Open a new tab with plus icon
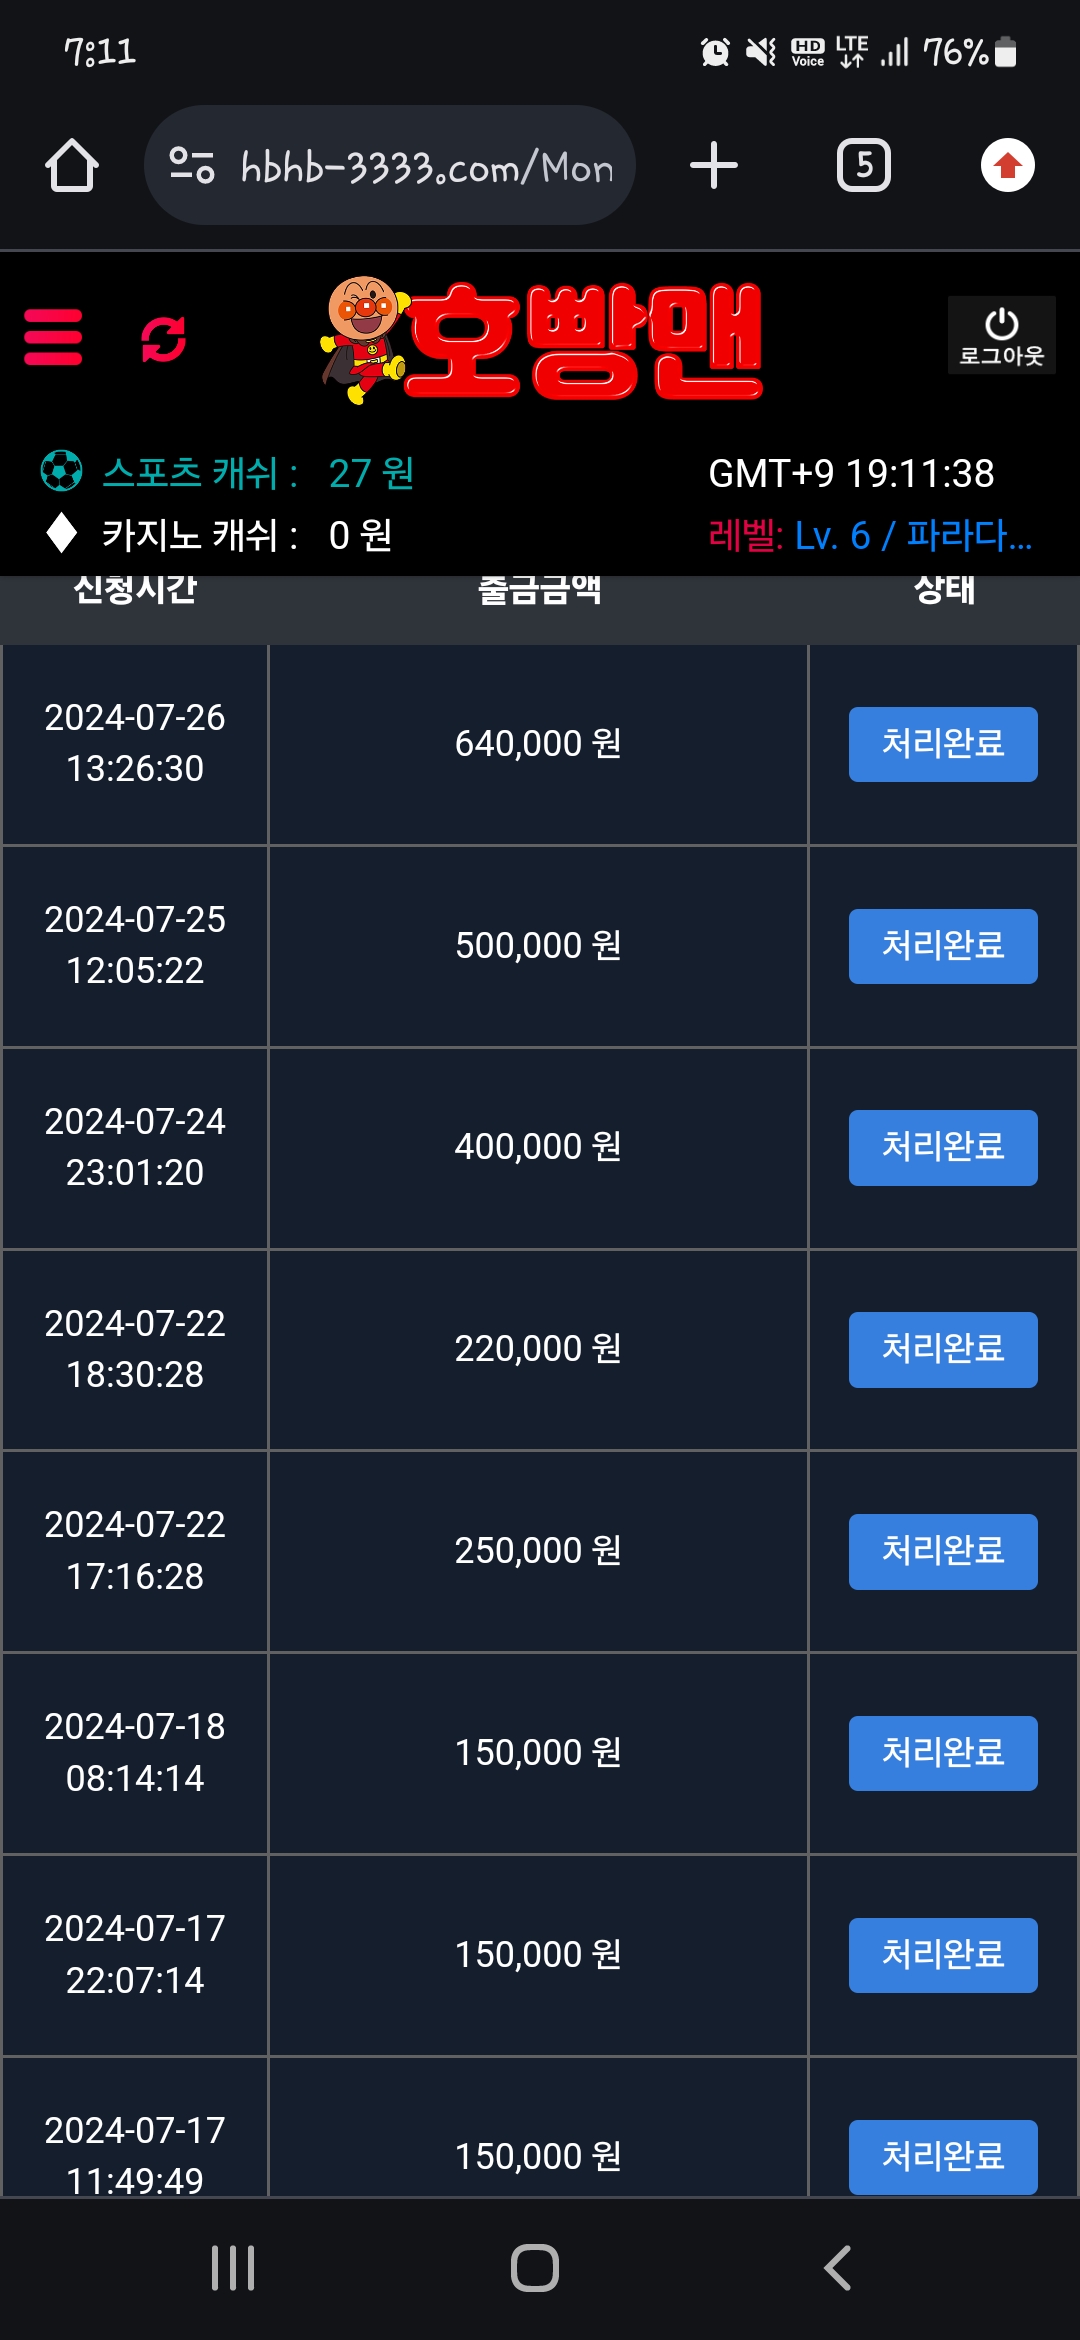1080x2340 pixels. coord(714,165)
